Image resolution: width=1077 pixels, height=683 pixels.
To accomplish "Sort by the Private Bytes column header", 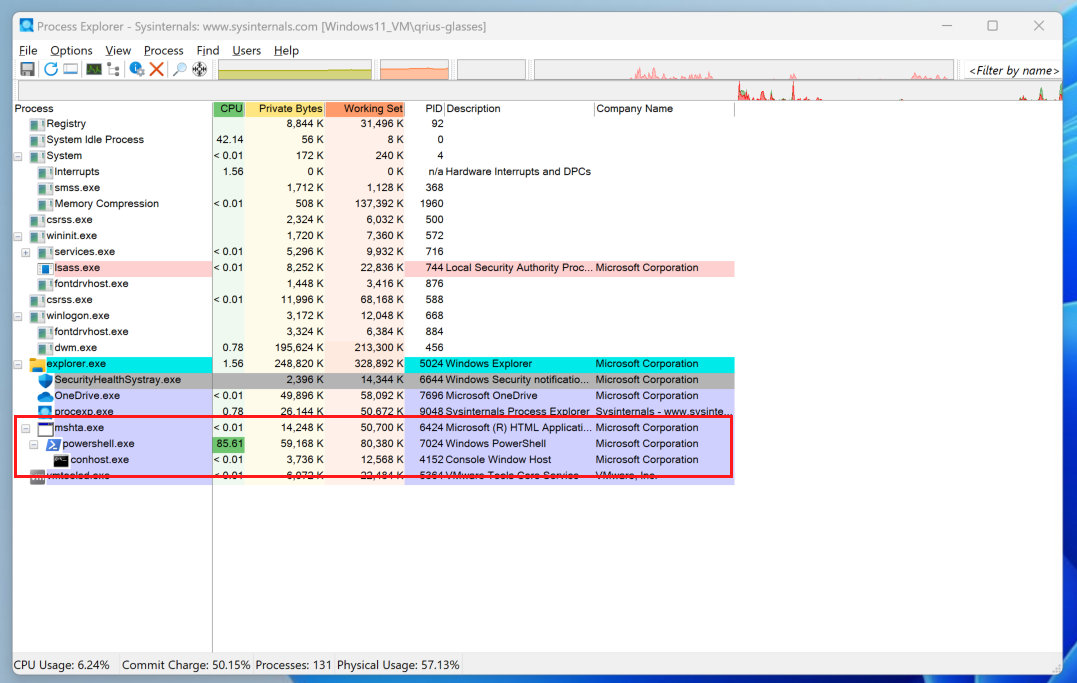I will 285,109.
